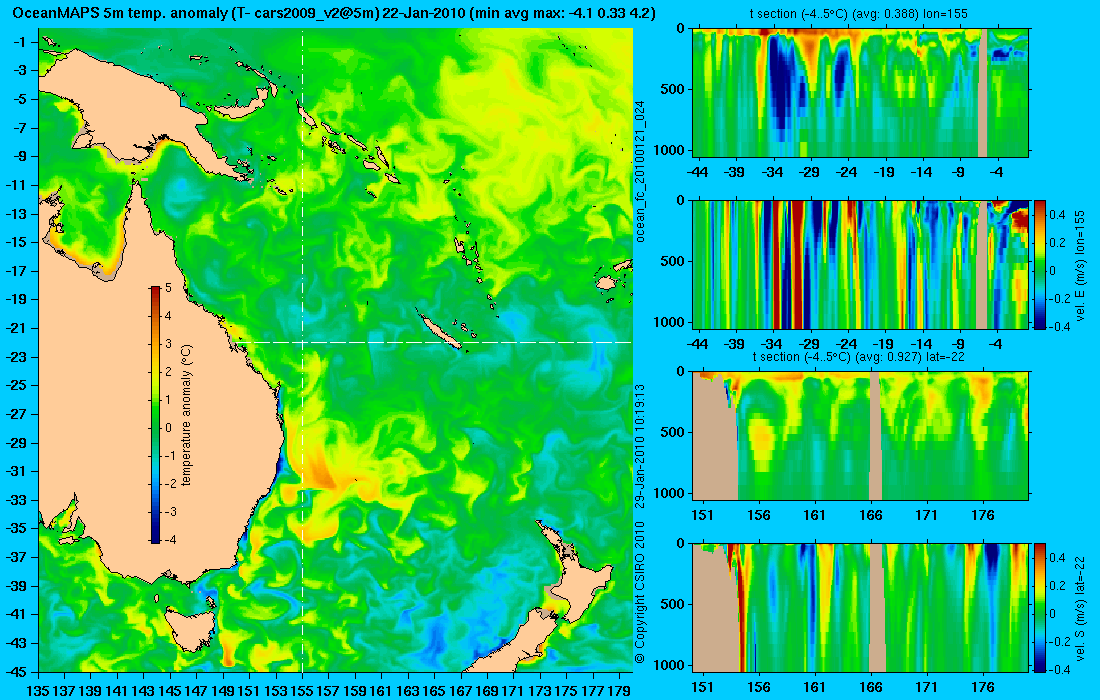Click the vertical 'ocean_fc_20100121_024' file label
The width and height of the screenshot is (1100, 700).
pos(640,172)
